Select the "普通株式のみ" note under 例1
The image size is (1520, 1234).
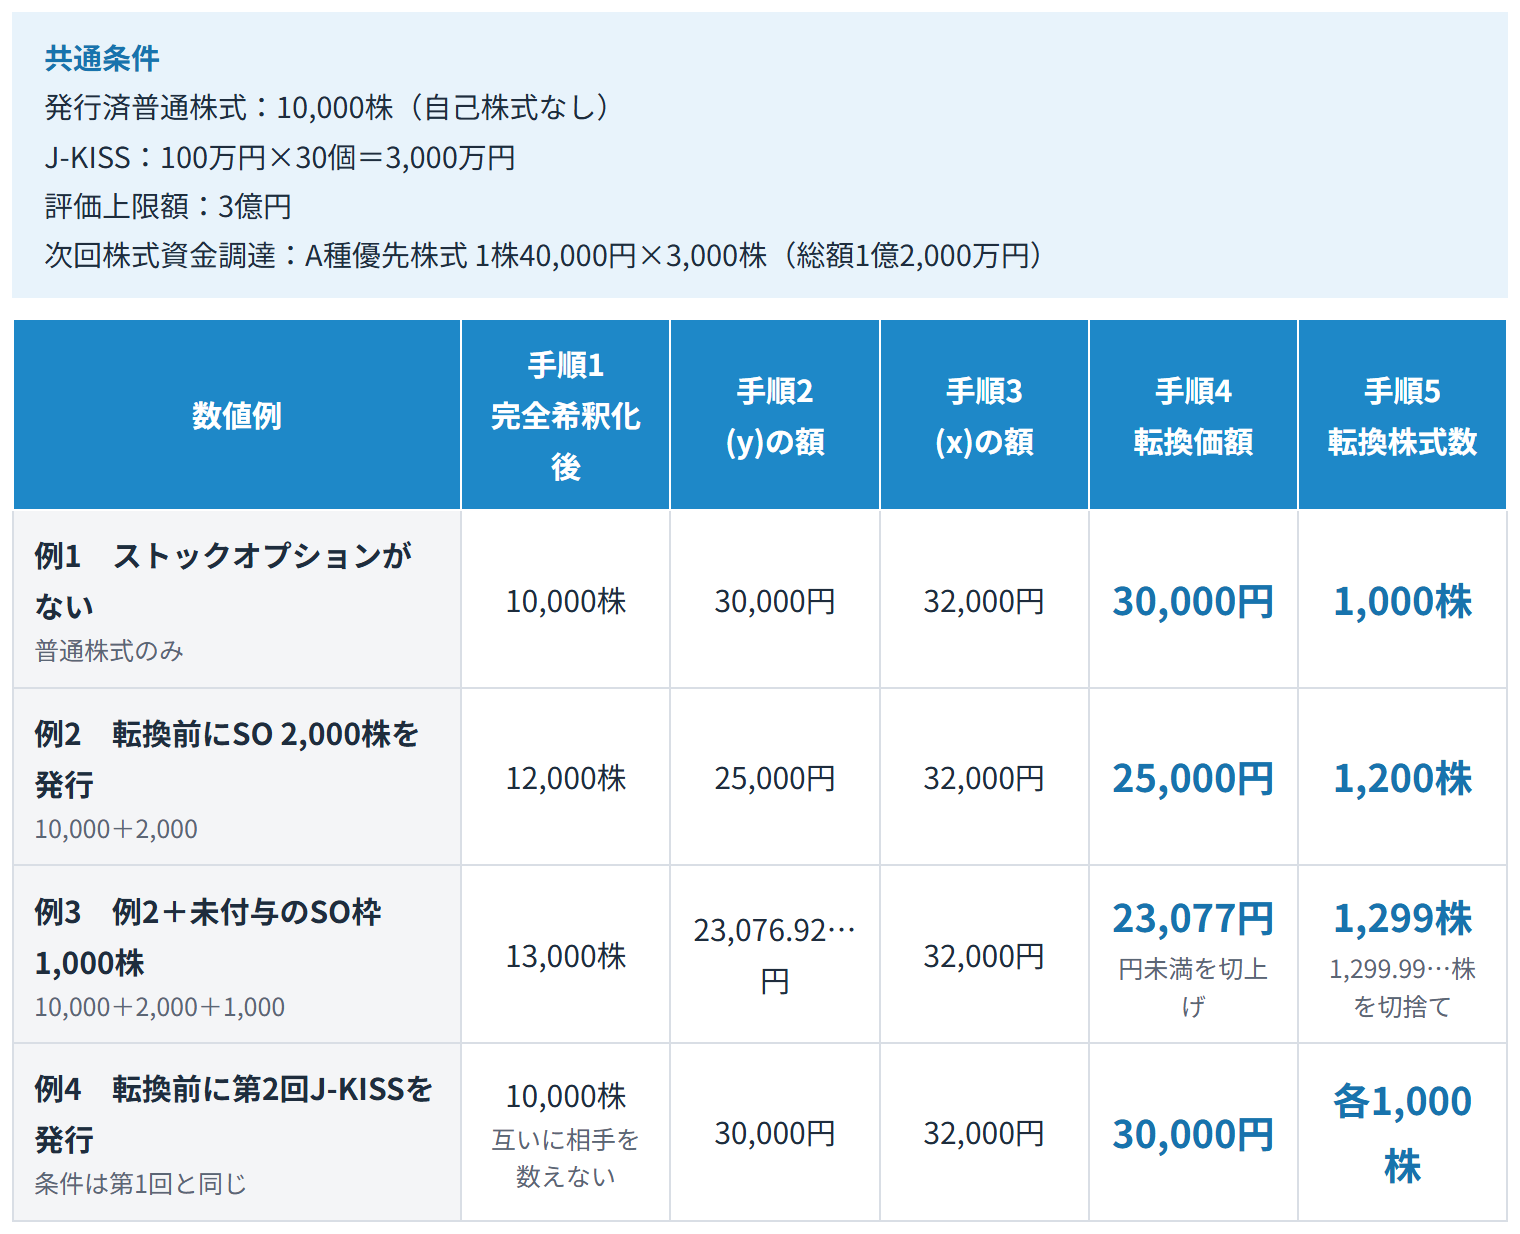click(x=110, y=652)
